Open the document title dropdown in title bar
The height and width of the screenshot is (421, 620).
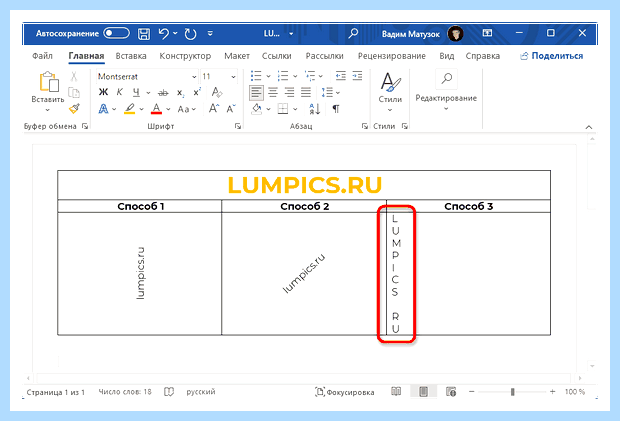(x=291, y=34)
